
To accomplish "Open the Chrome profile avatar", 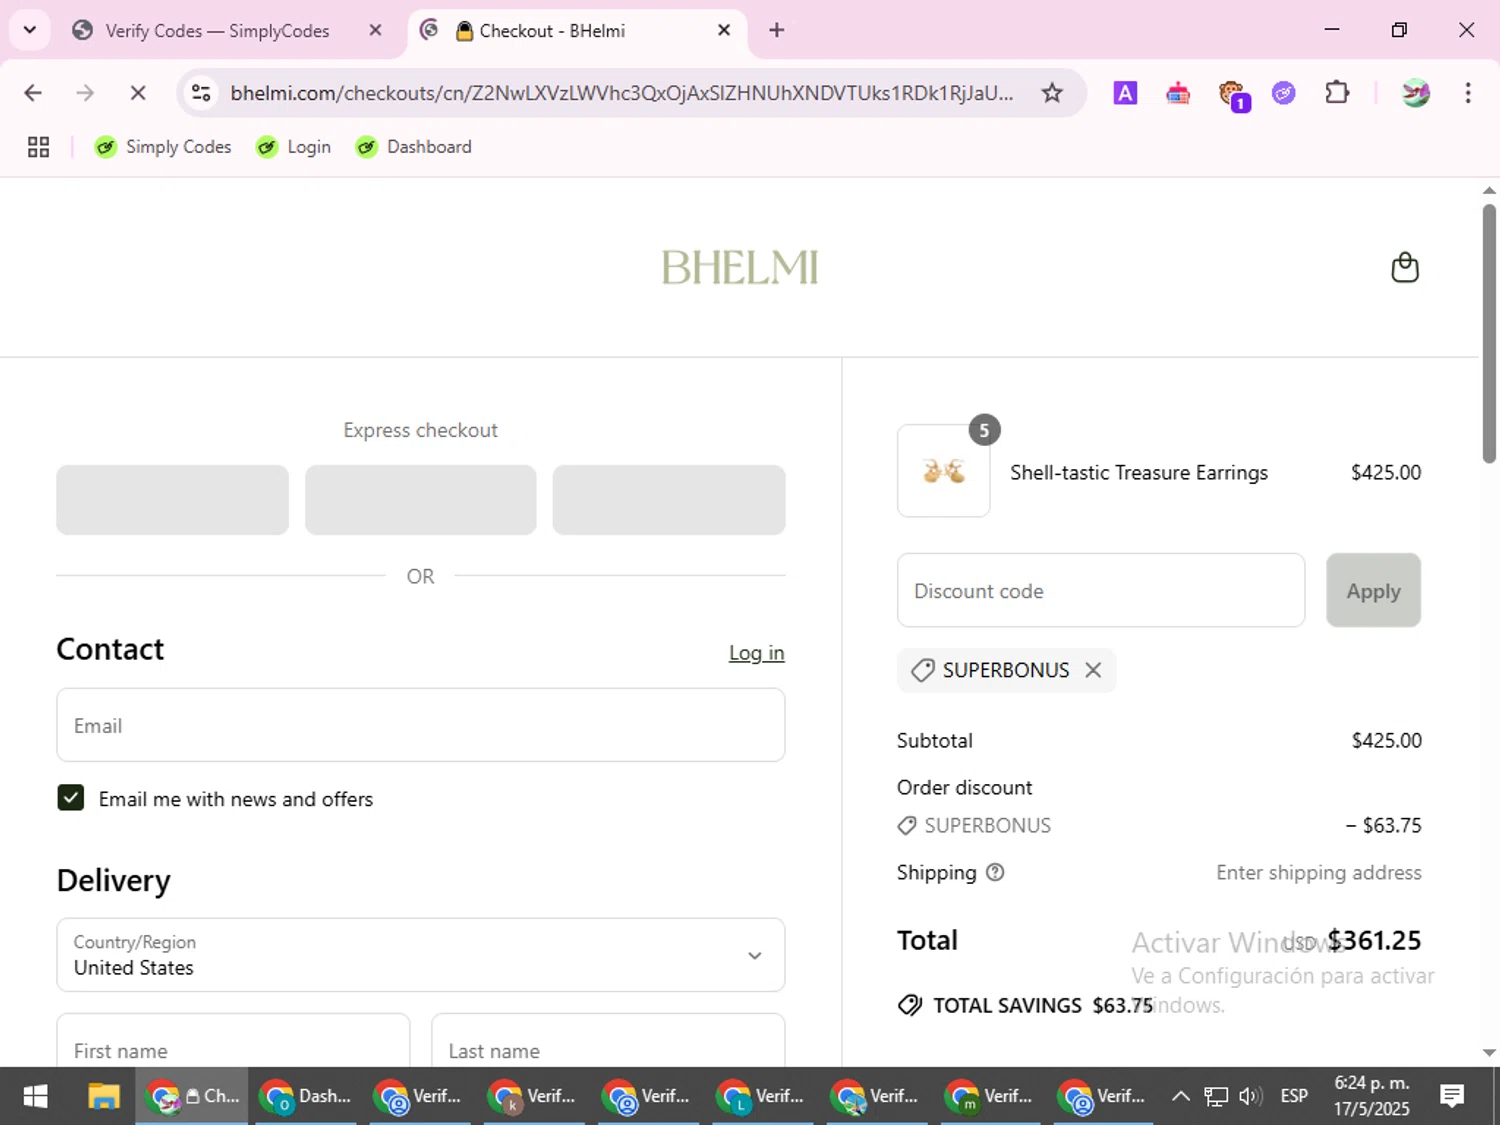I will point(1415,93).
